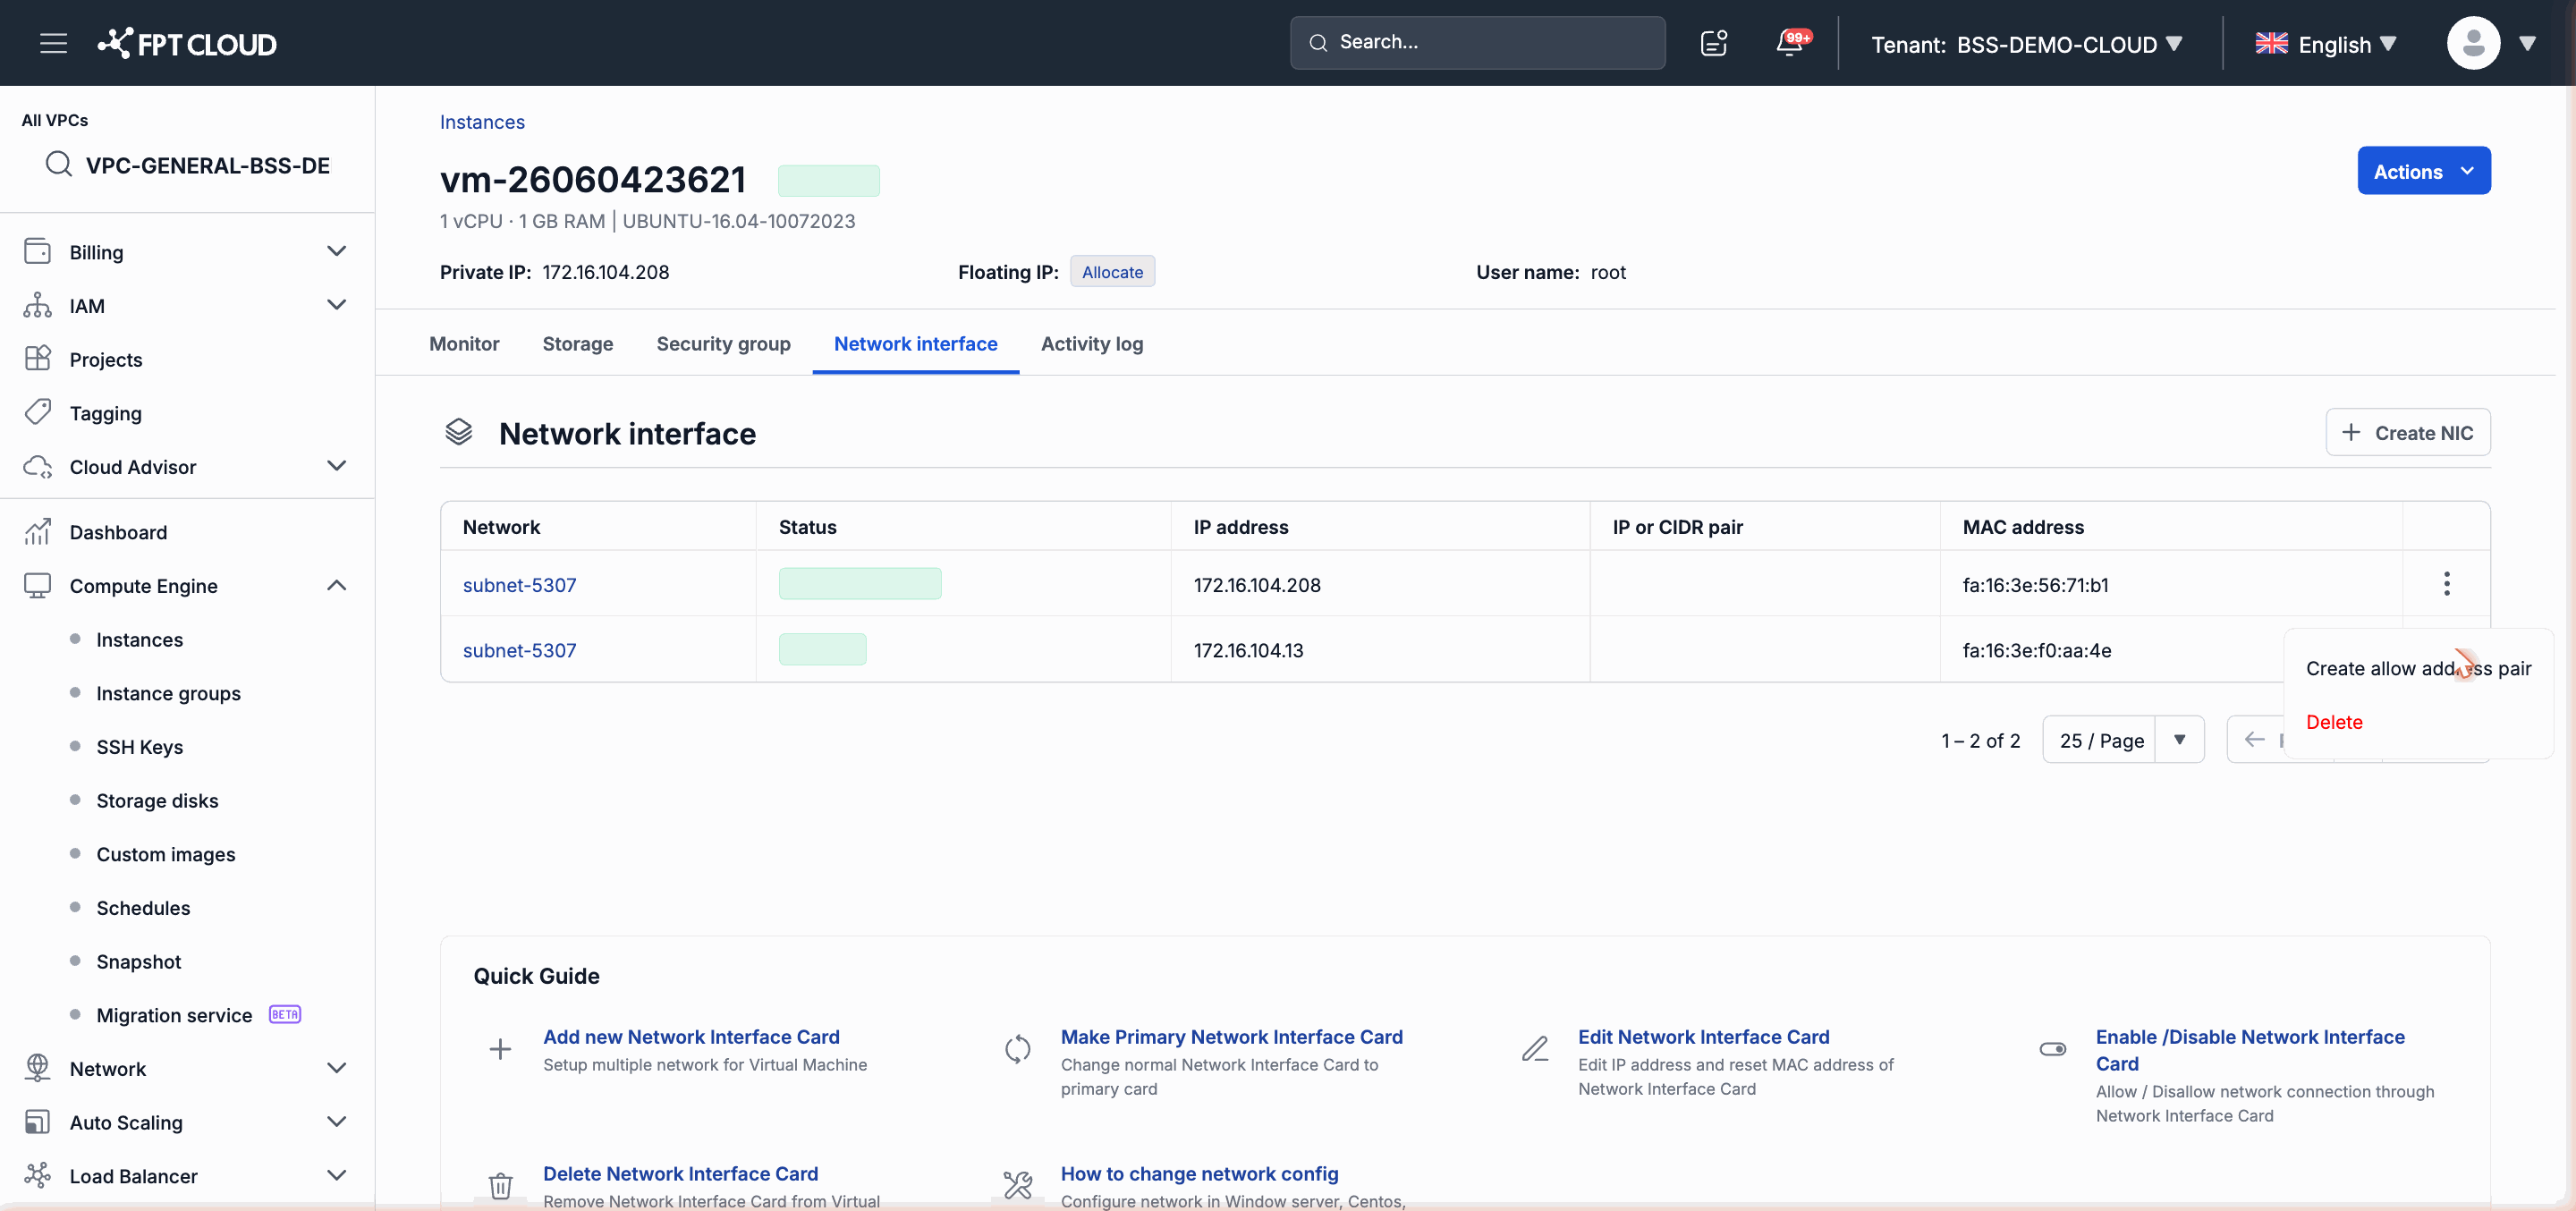Screen dimensions: 2576x1211
Task: Collapse the Compute Engine section chevron
Action: click(337, 585)
